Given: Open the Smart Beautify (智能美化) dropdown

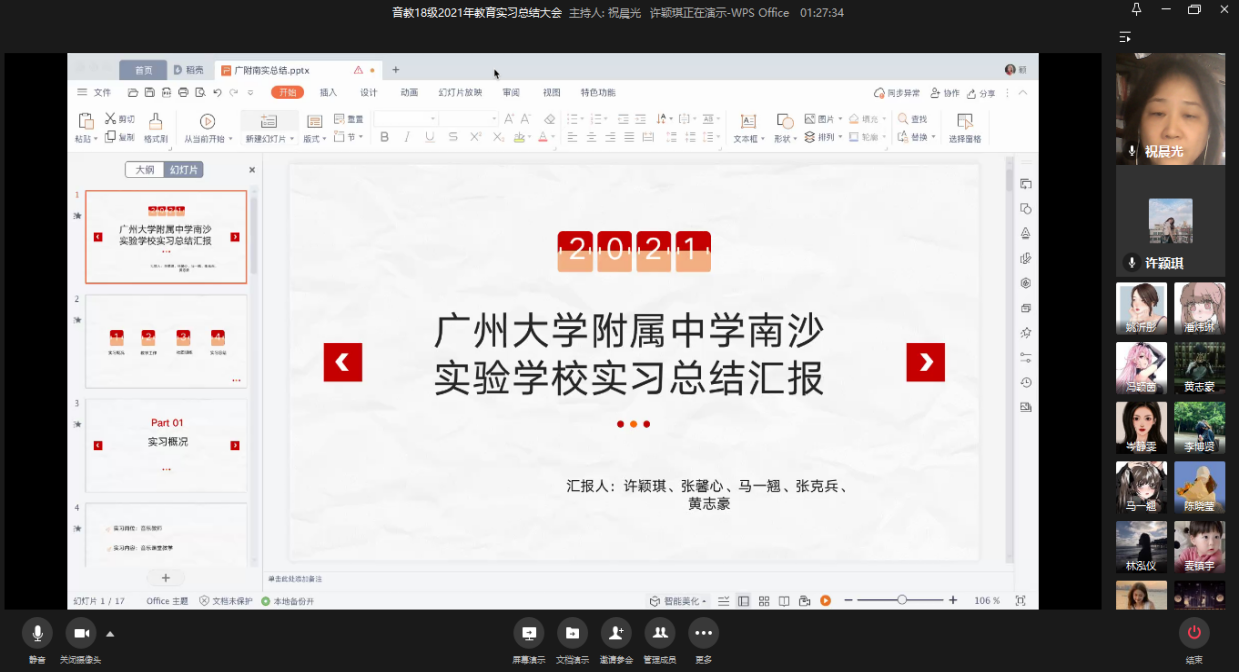Looking at the screenshot, I should [x=679, y=601].
